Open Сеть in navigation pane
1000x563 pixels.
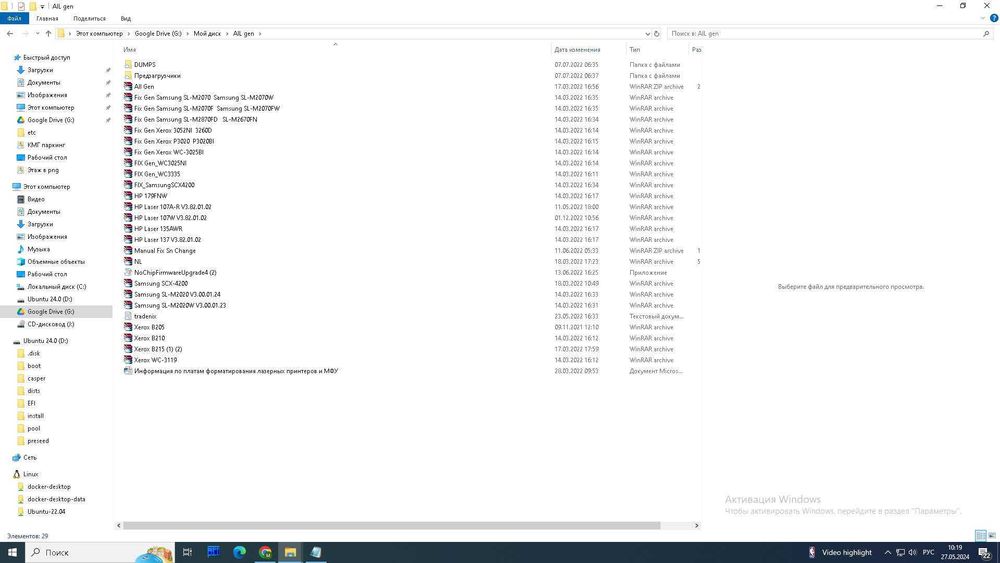click(x=29, y=458)
